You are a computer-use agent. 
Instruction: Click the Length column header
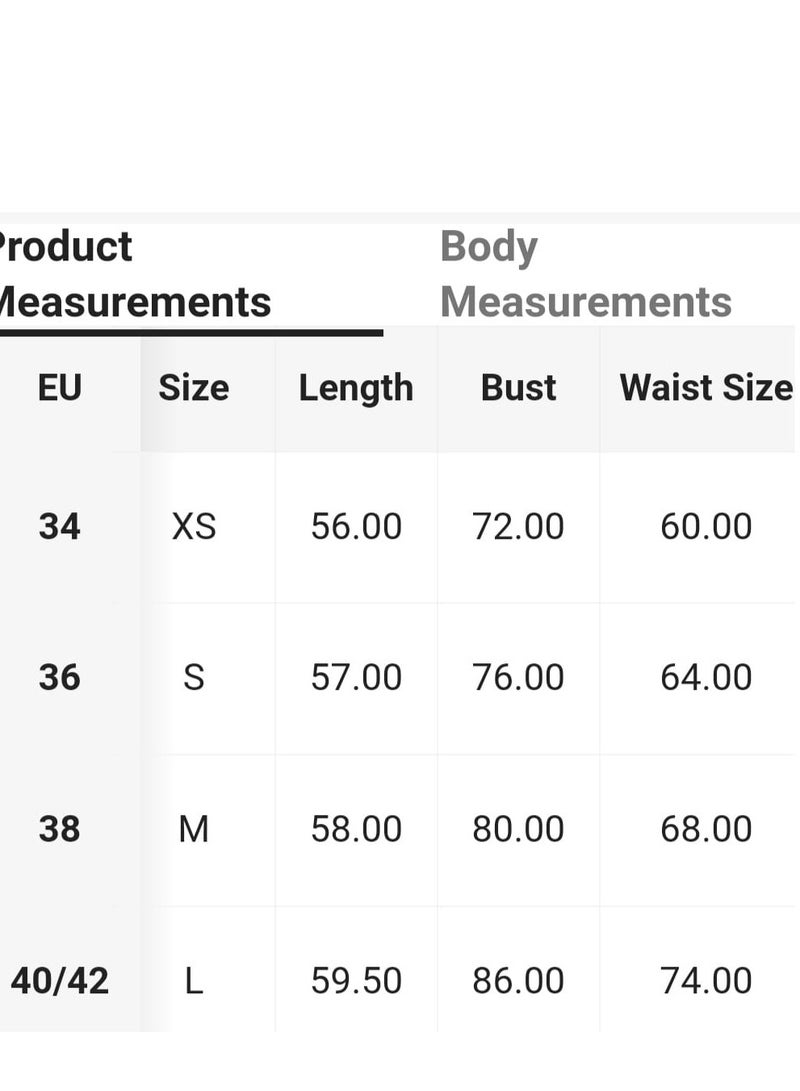(356, 388)
